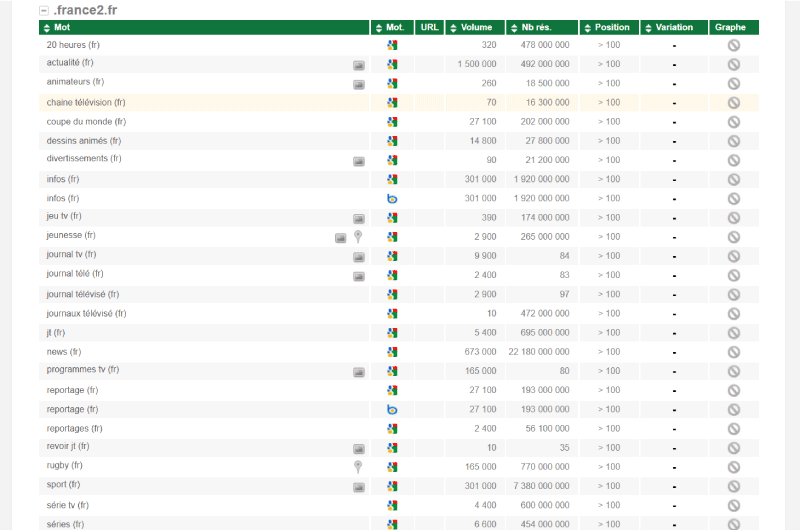Click result count 56 100 000
Screen dimensions: 800x530
coord(547,428)
